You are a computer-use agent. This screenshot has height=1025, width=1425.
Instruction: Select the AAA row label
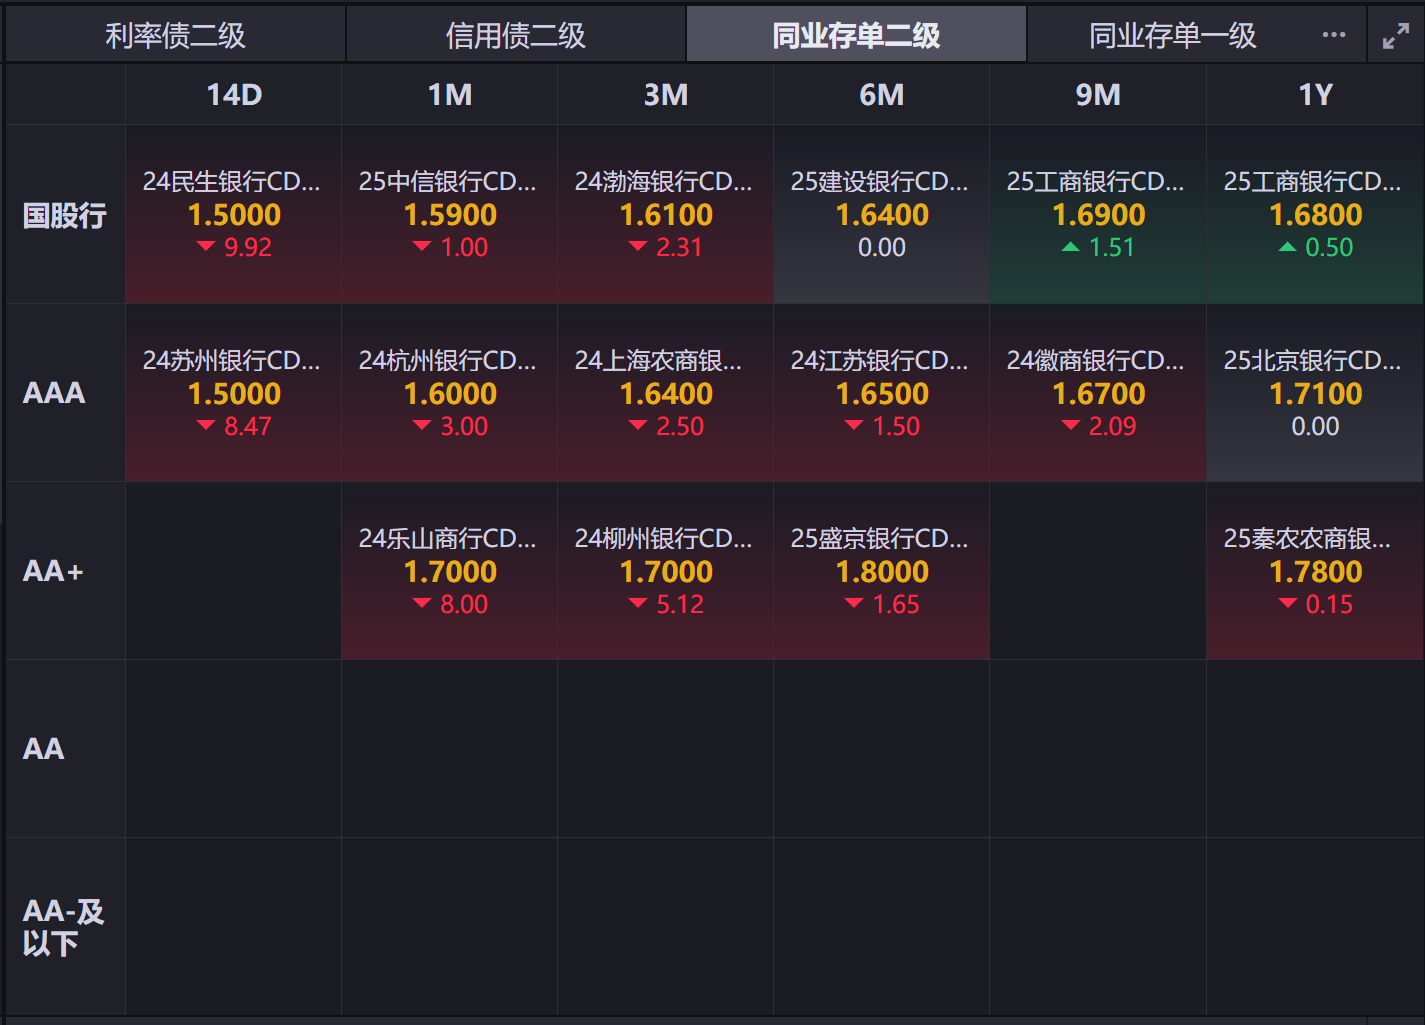pyautogui.click(x=65, y=393)
